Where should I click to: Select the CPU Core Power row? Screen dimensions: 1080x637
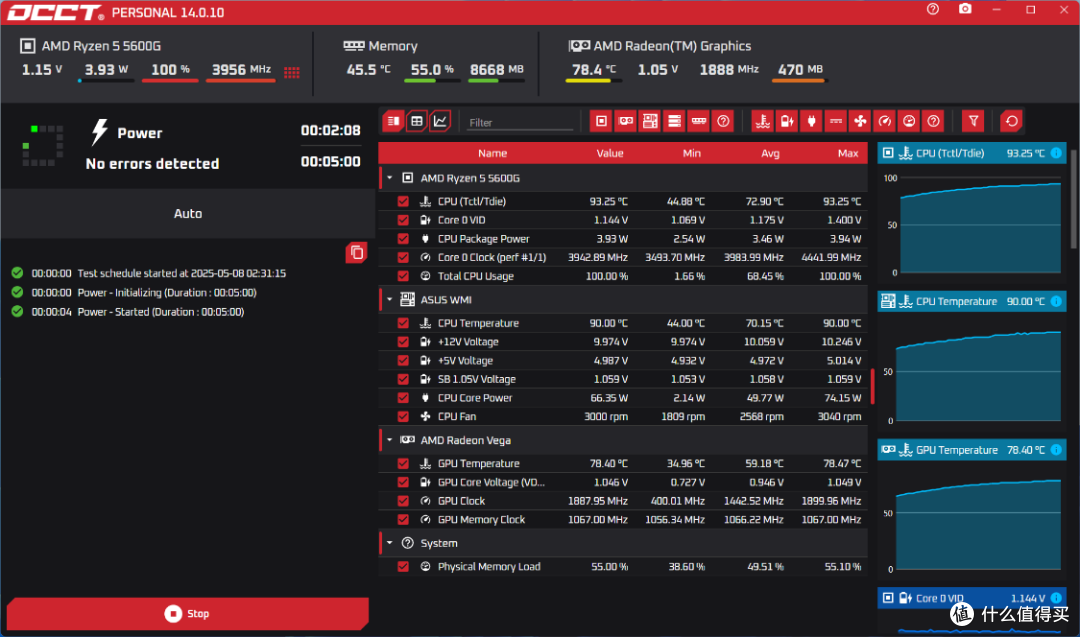[x=623, y=397]
